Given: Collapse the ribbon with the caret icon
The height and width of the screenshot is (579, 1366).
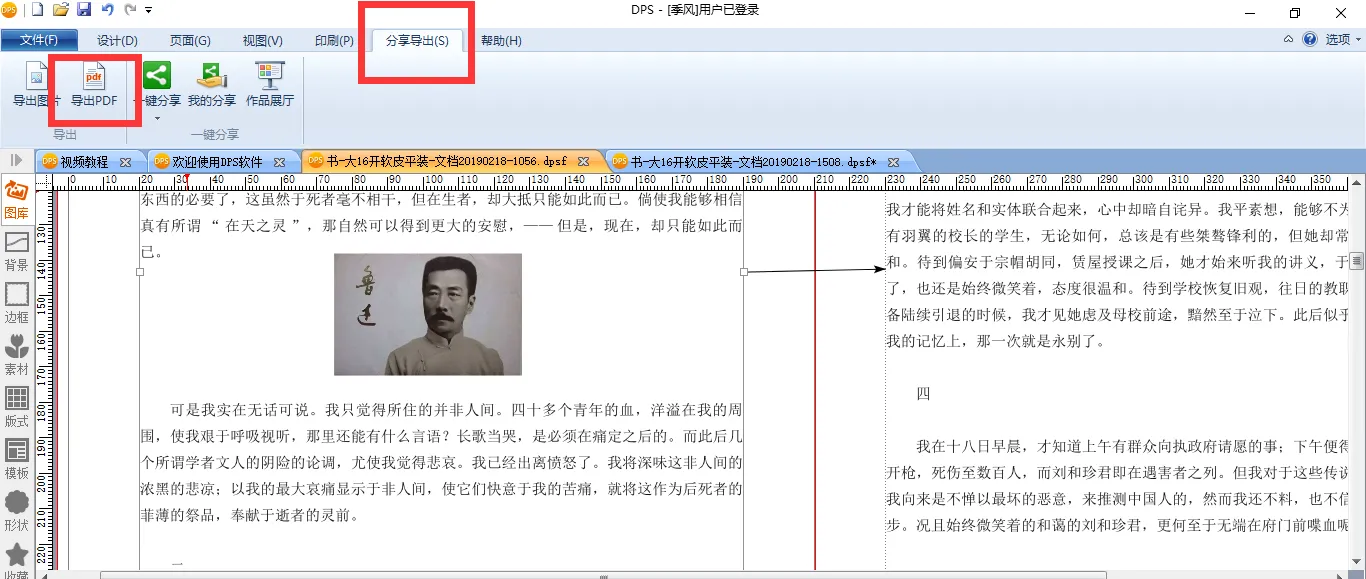Looking at the screenshot, I should pyautogui.click(x=1288, y=40).
